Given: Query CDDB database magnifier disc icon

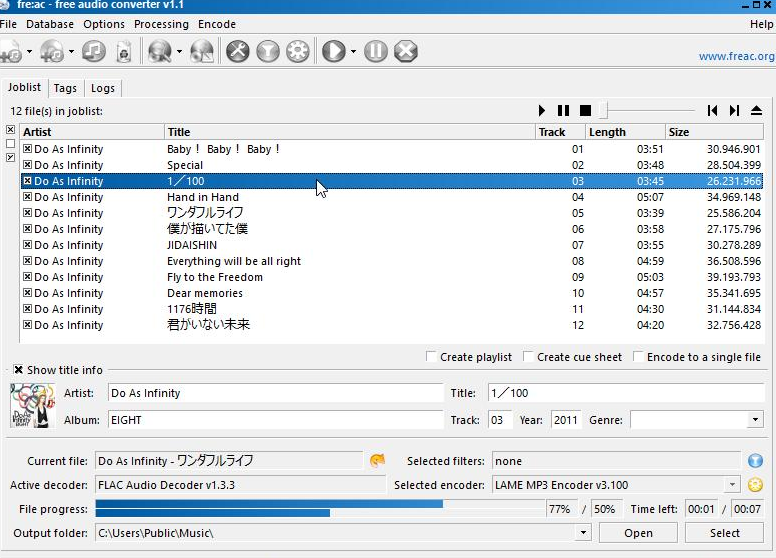Looking at the screenshot, I should click(x=160, y=51).
